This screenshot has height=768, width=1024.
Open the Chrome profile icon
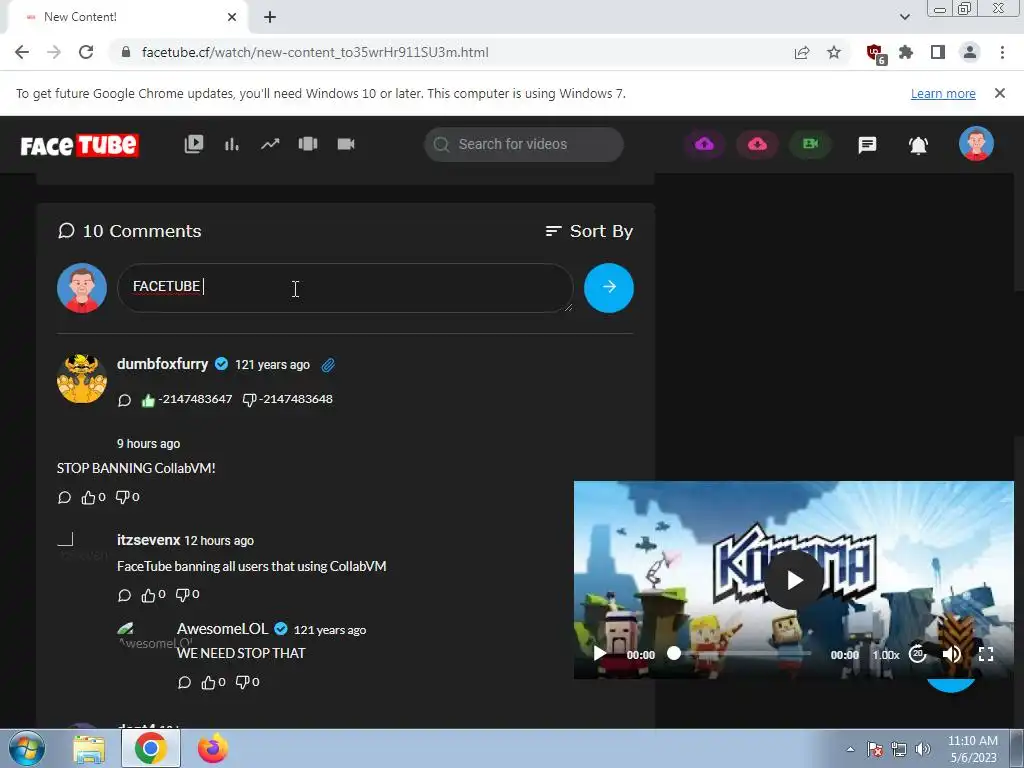pos(970,52)
